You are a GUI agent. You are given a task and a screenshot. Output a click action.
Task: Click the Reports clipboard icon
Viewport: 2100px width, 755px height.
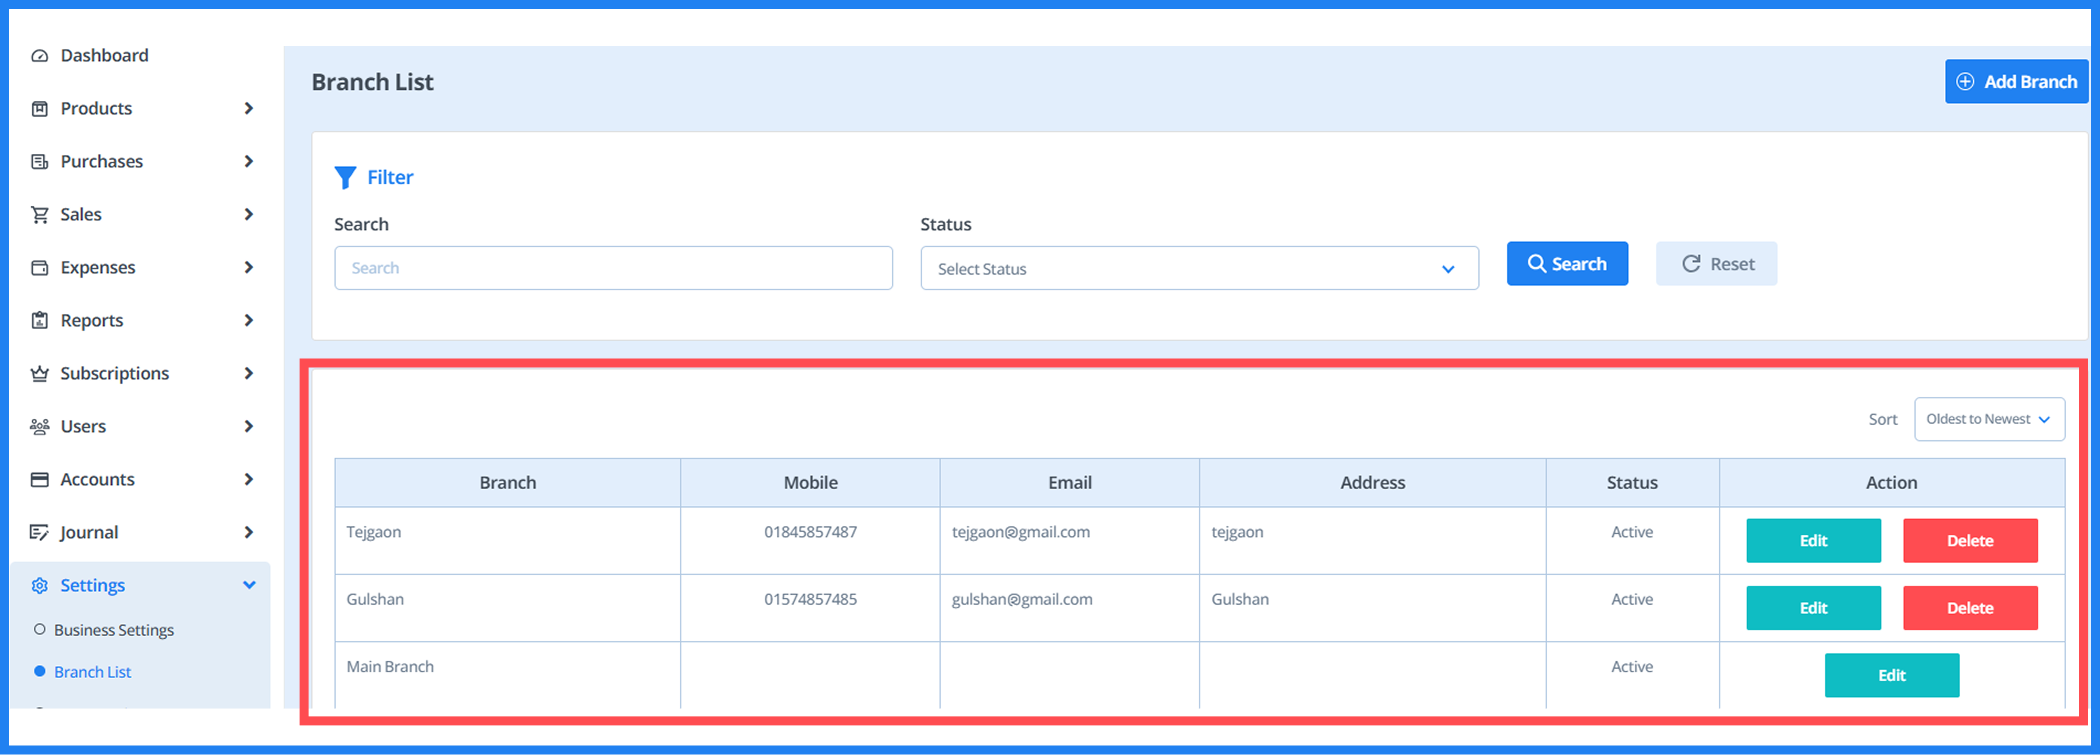[40, 321]
